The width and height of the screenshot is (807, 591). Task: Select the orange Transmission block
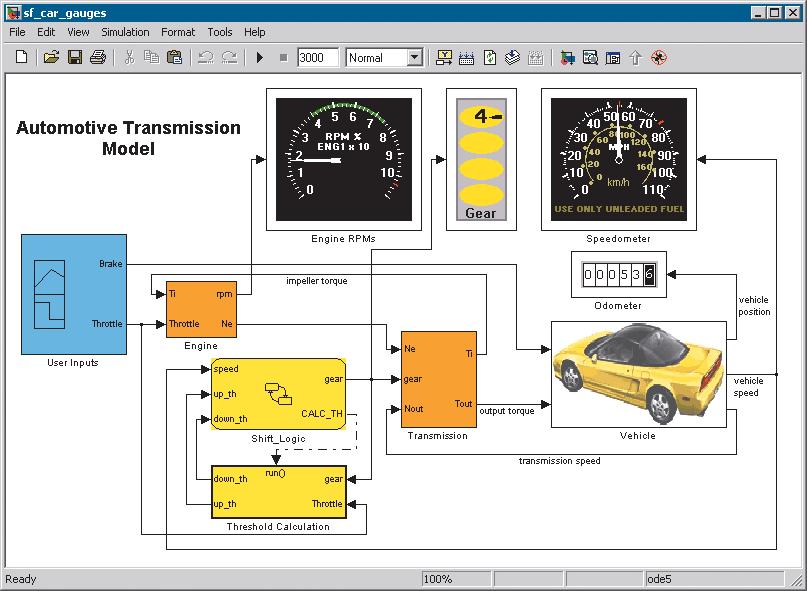coord(438,379)
